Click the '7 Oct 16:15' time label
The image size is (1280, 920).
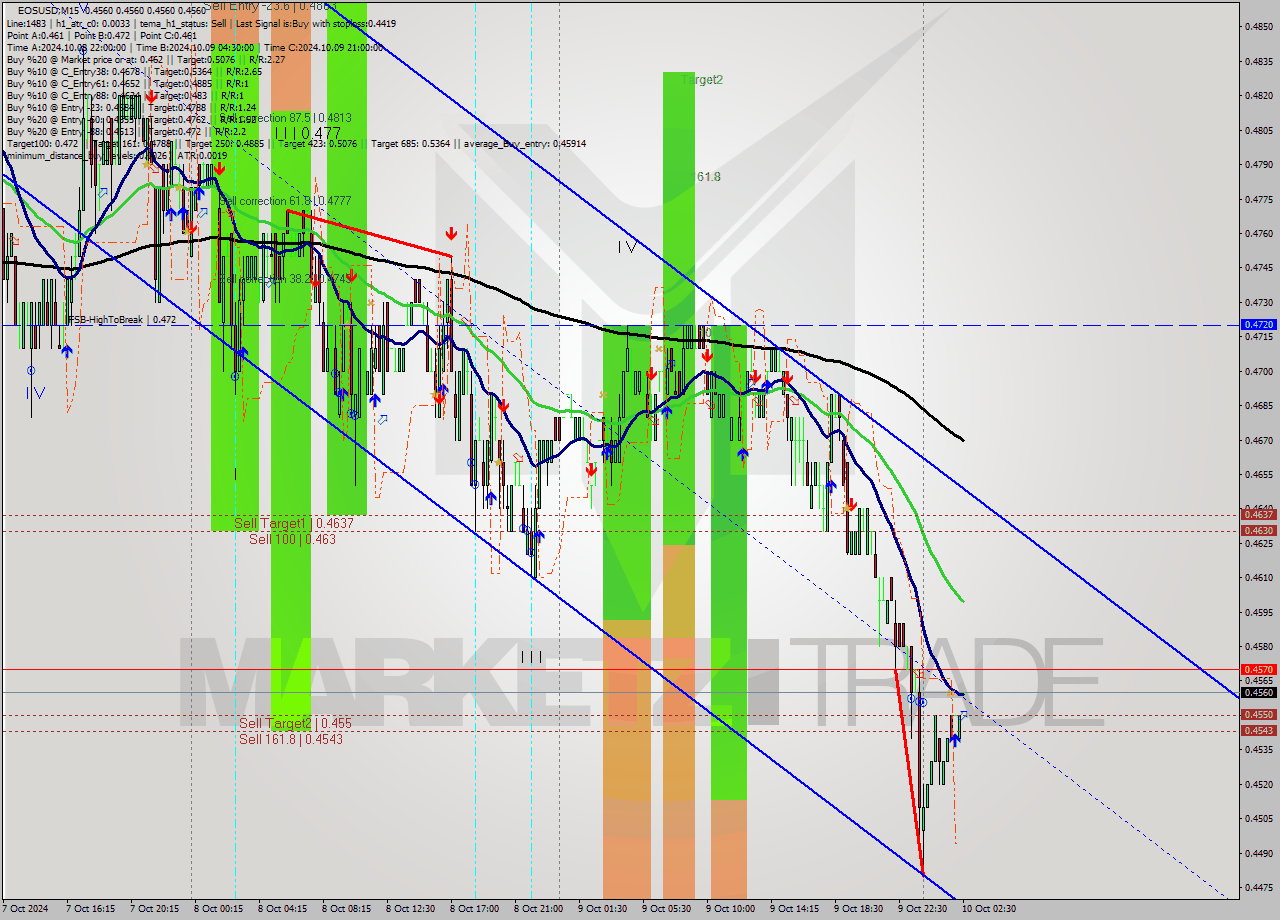coord(90,909)
